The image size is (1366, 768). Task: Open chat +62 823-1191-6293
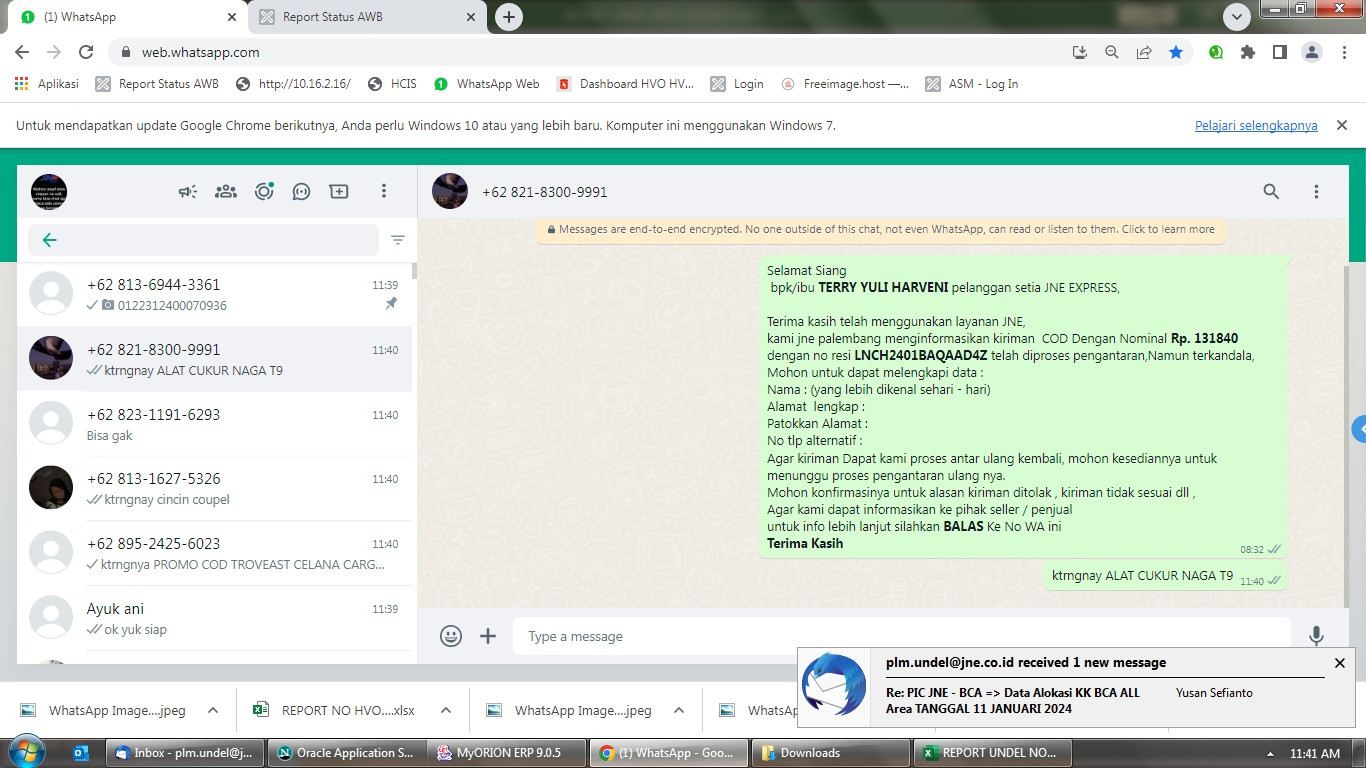(217, 424)
